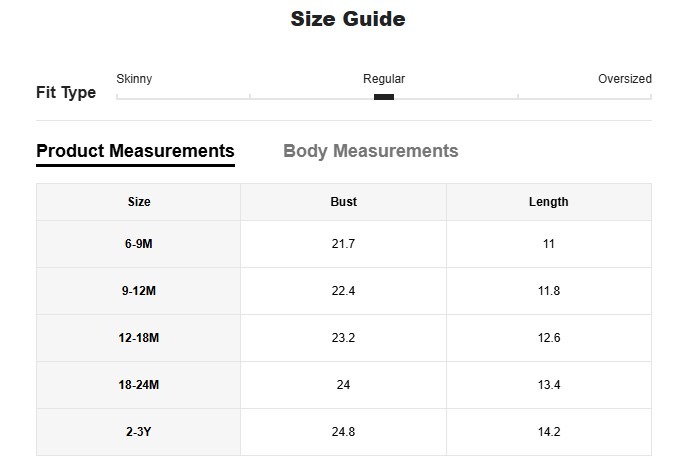Select the 9-12M size row label
The height and width of the screenshot is (469, 690).
pyautogui.click(x=139, y=291)
